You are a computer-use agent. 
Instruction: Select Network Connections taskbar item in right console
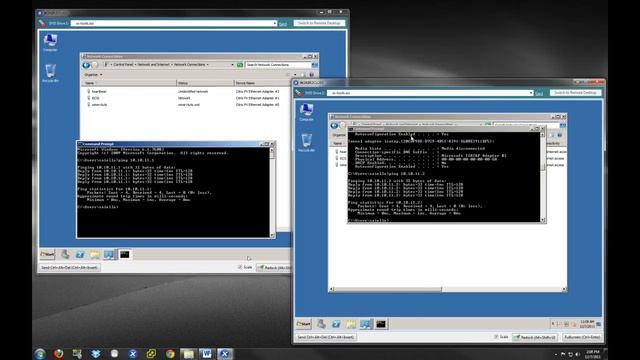tap(366, 324)
